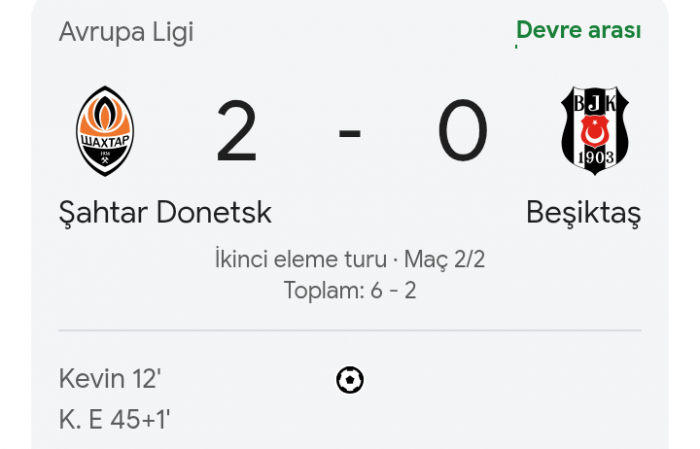This screenshot has height=449, width=700.
Task: Click the divider line above goal scorers
Action: [350, 331]
